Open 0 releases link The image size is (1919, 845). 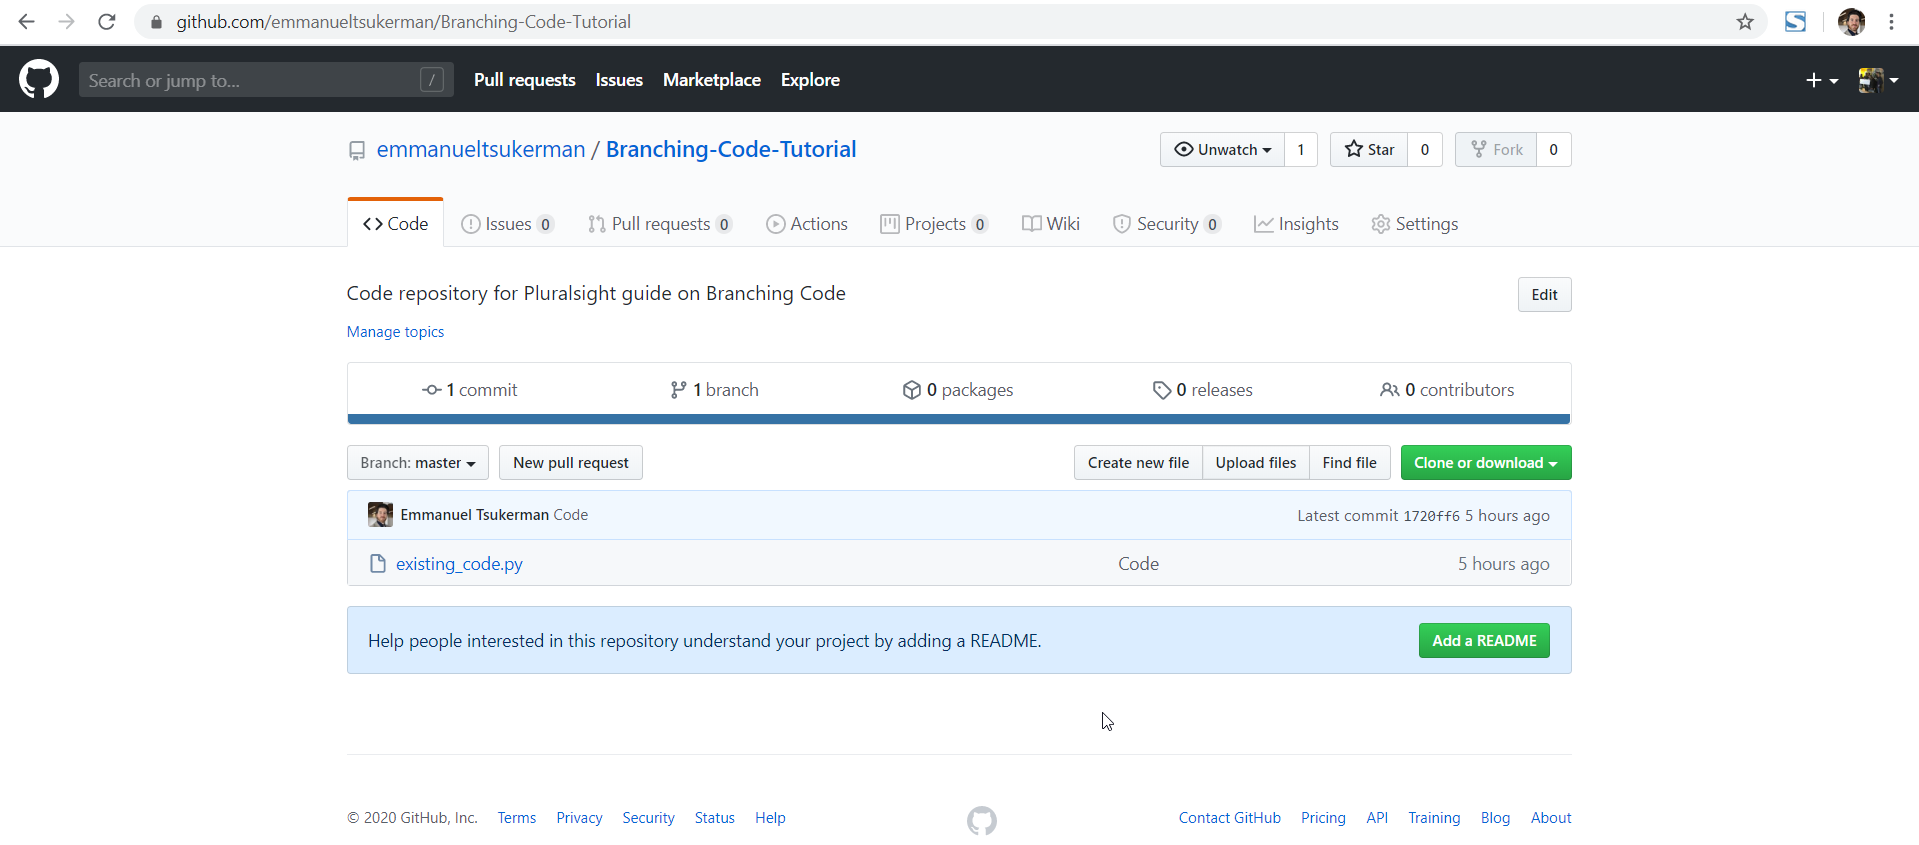pos(1202,390)
